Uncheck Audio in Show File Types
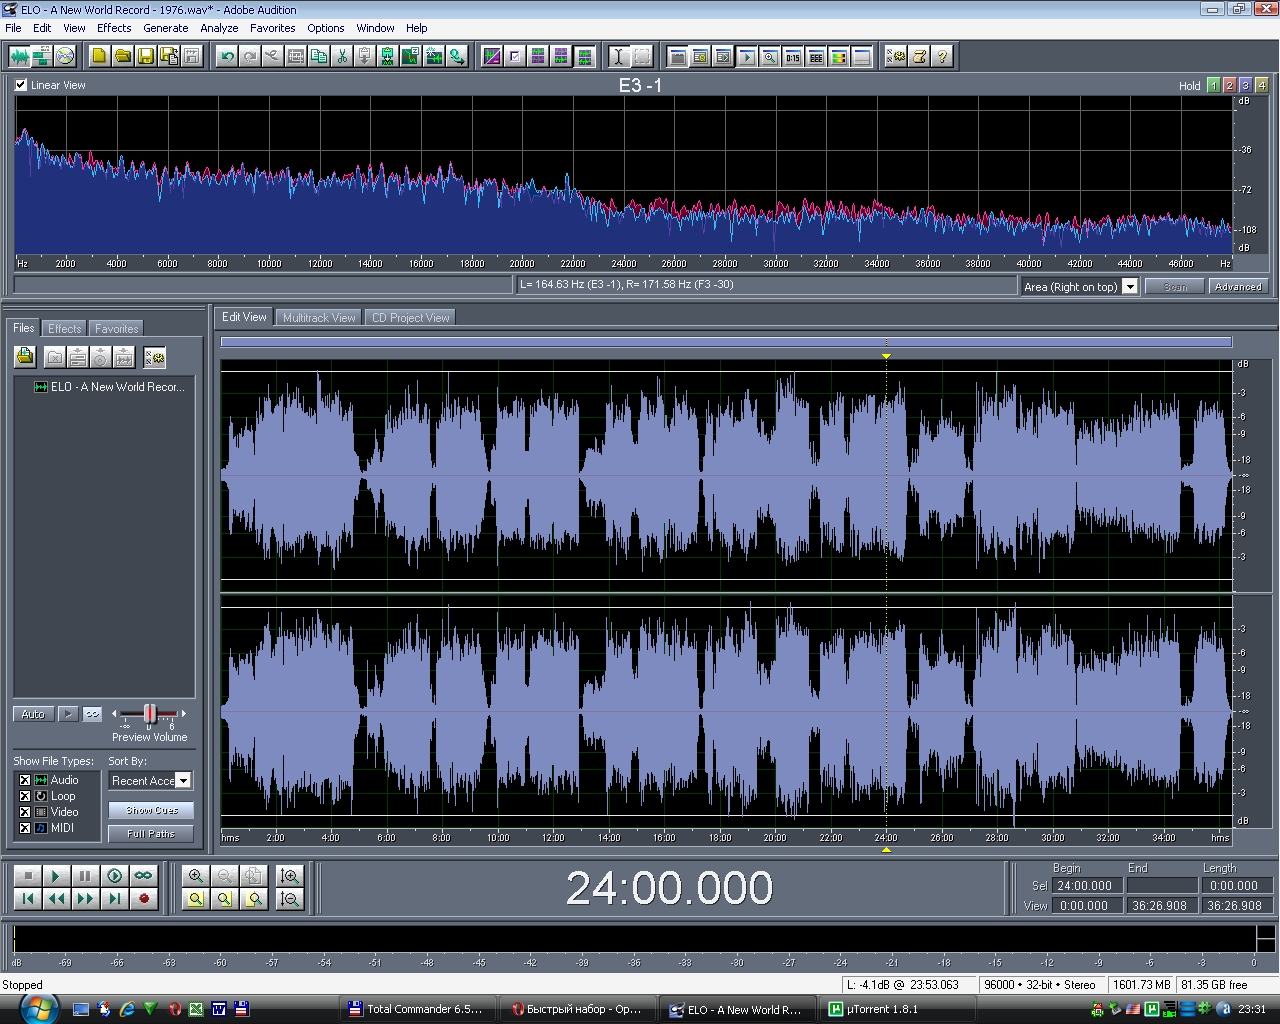The width and height of the screenshot is (1280, 1024). 25,780
